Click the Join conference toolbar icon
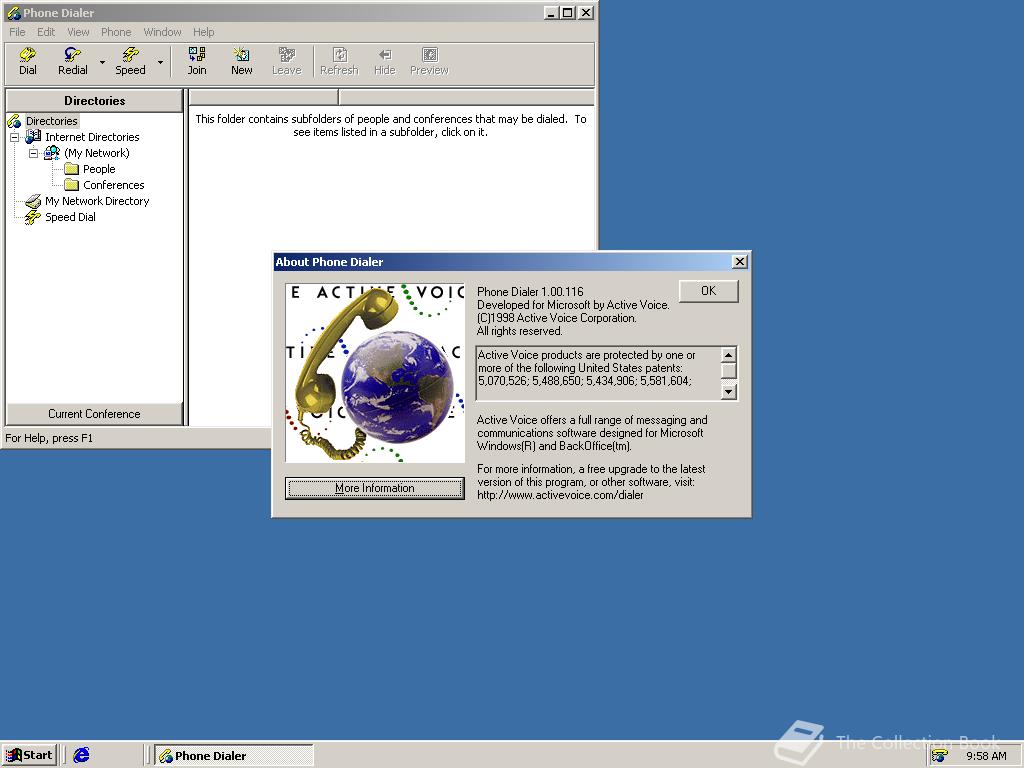The height and width of the screenshot is (768, 1024). 197,61
